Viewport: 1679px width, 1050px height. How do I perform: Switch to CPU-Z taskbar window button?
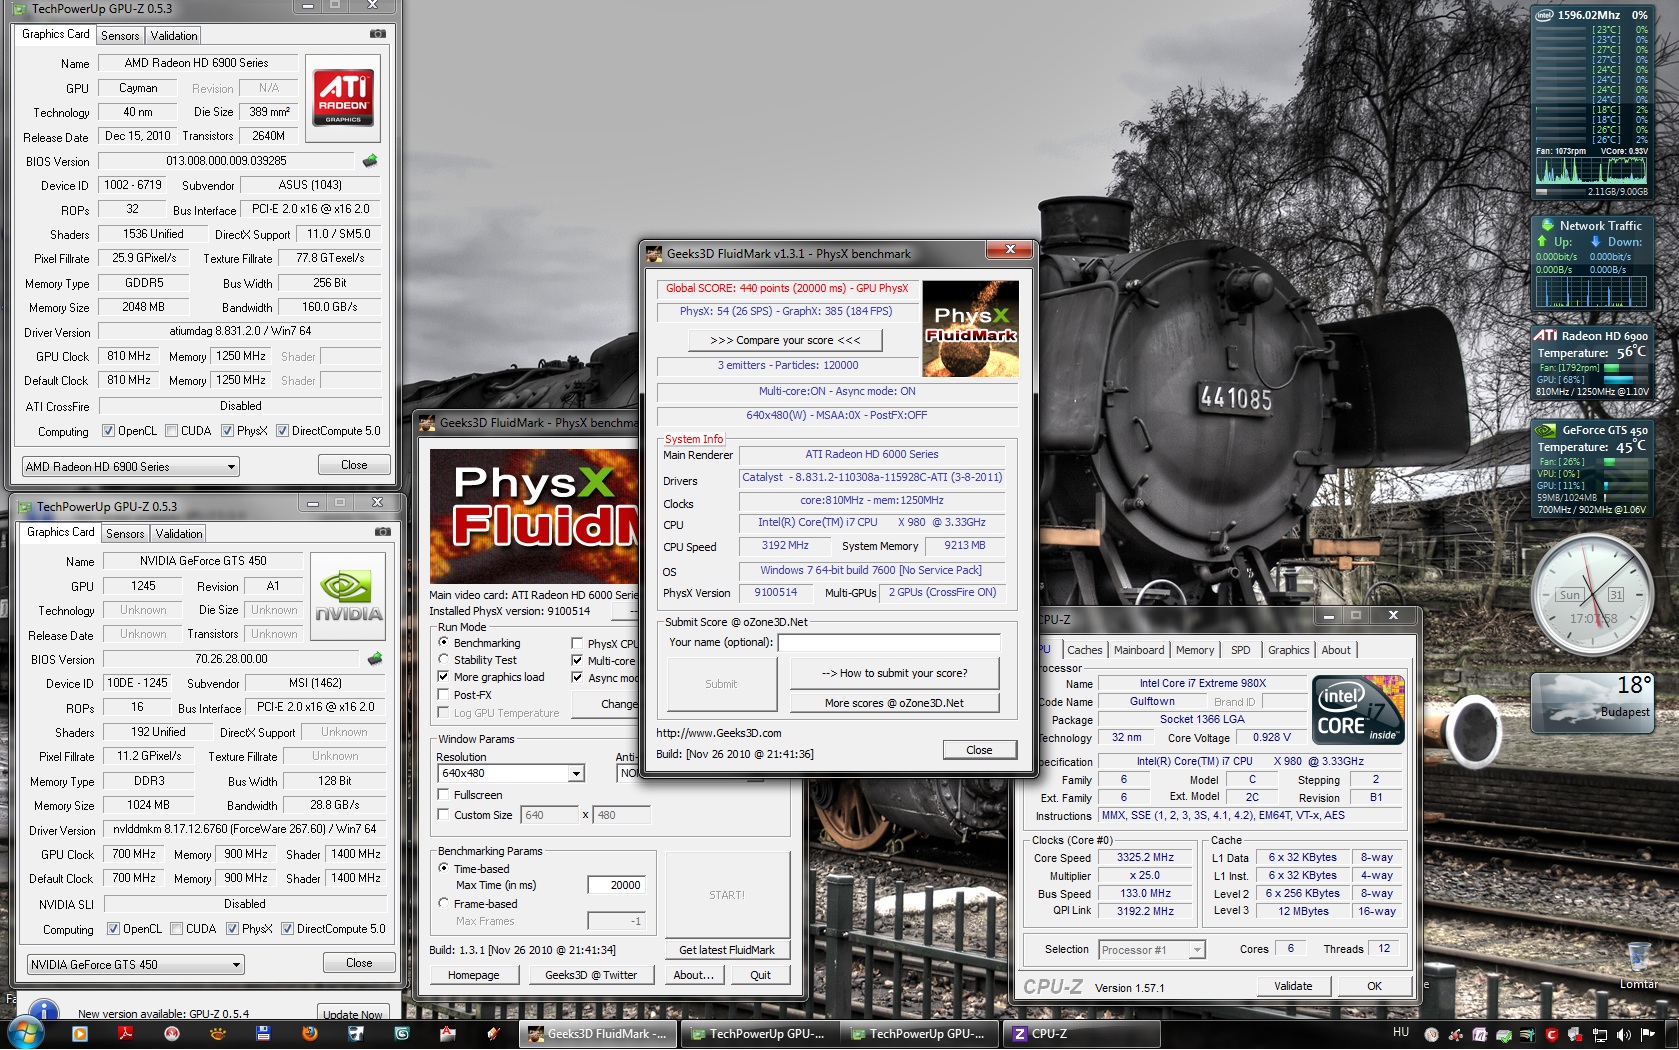1084,1034
